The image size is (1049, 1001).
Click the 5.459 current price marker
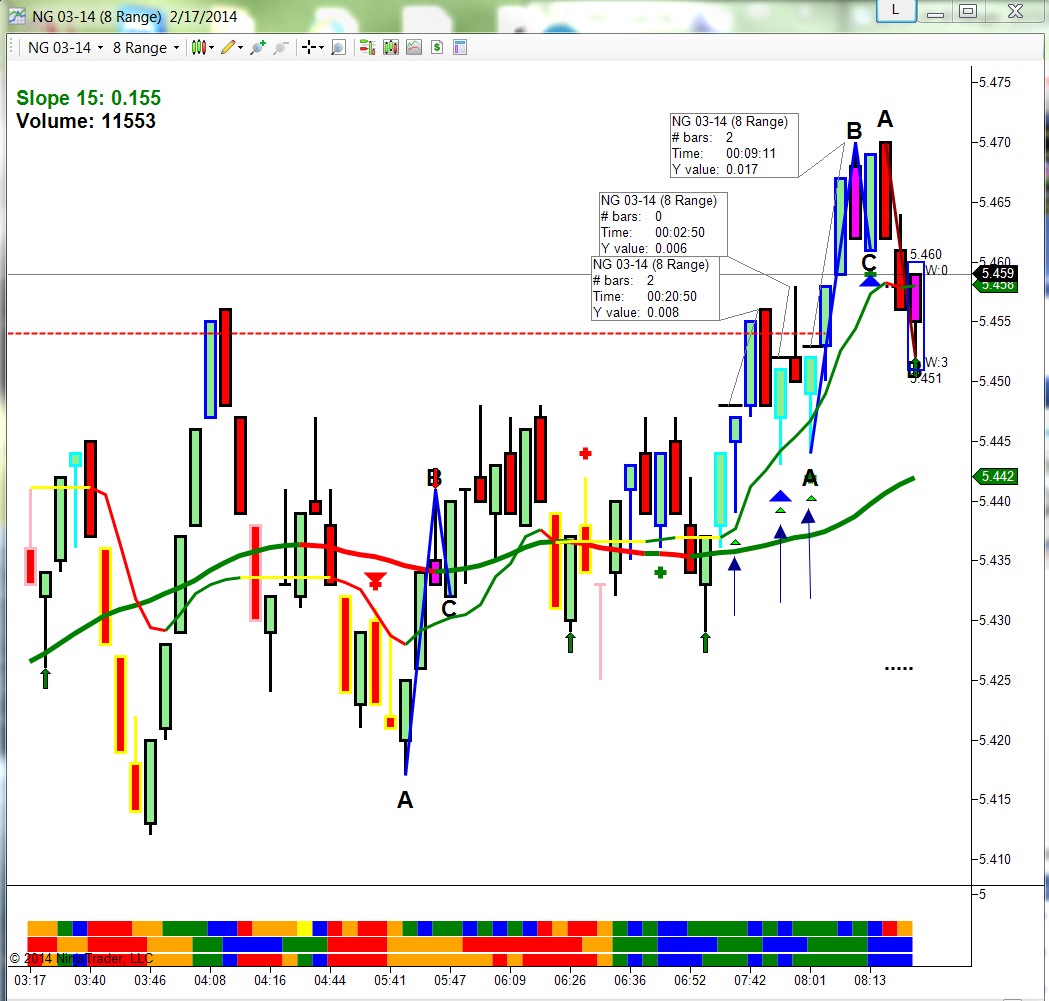(x=997, y=273)
